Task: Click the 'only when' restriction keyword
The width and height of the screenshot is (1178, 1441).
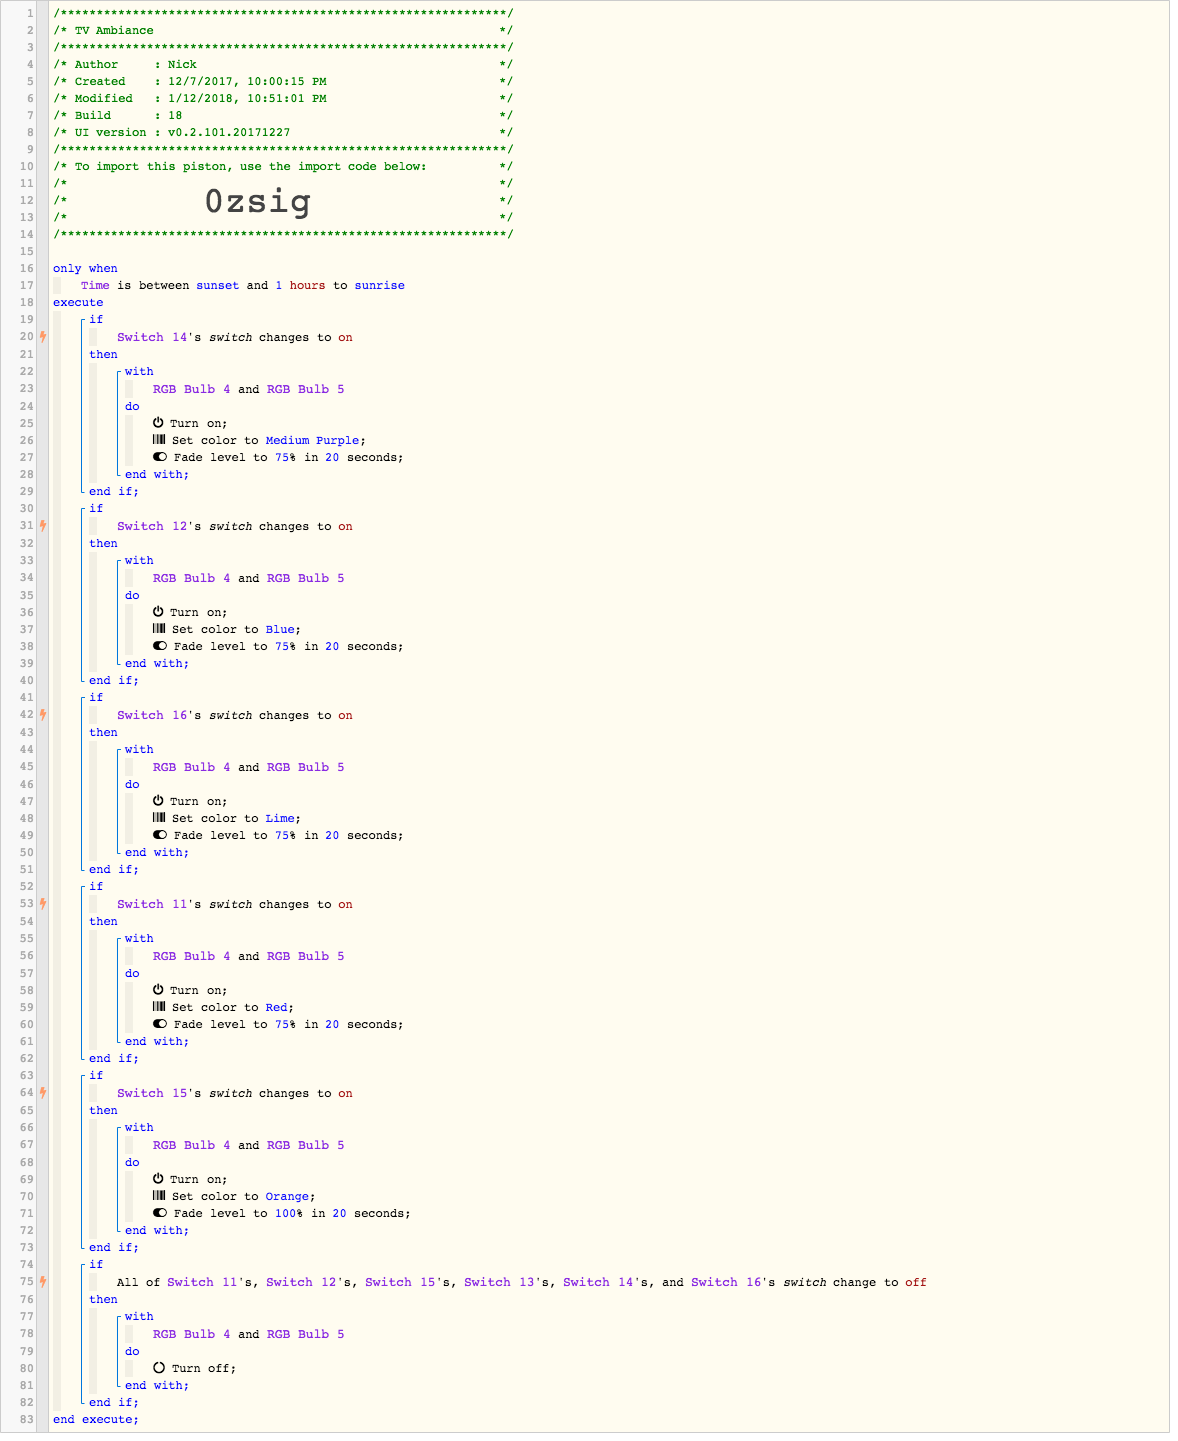Action: [85, 268]
